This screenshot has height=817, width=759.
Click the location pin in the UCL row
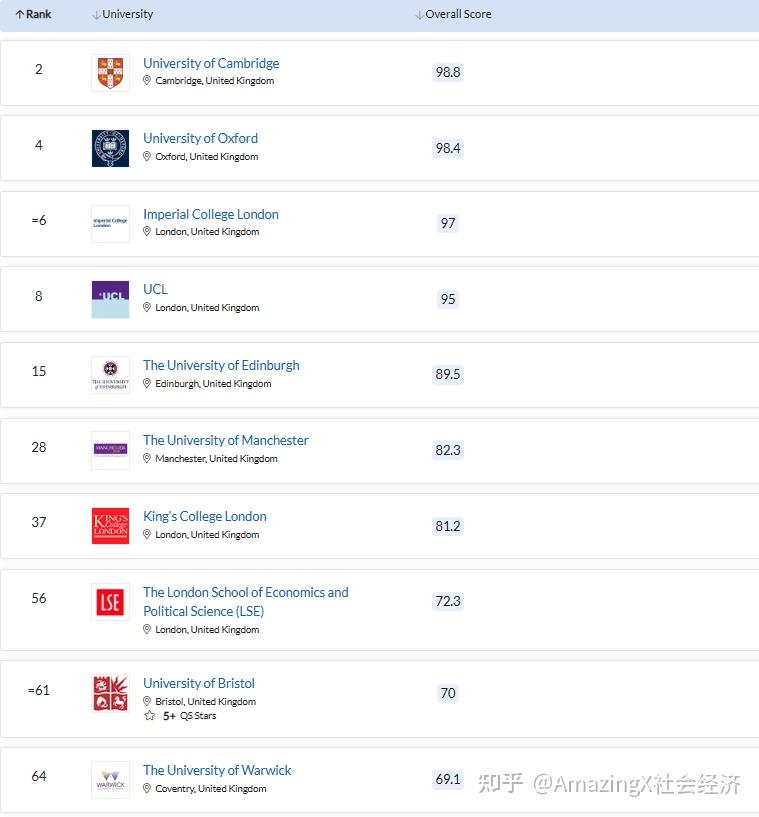click(x=147, y=307)
